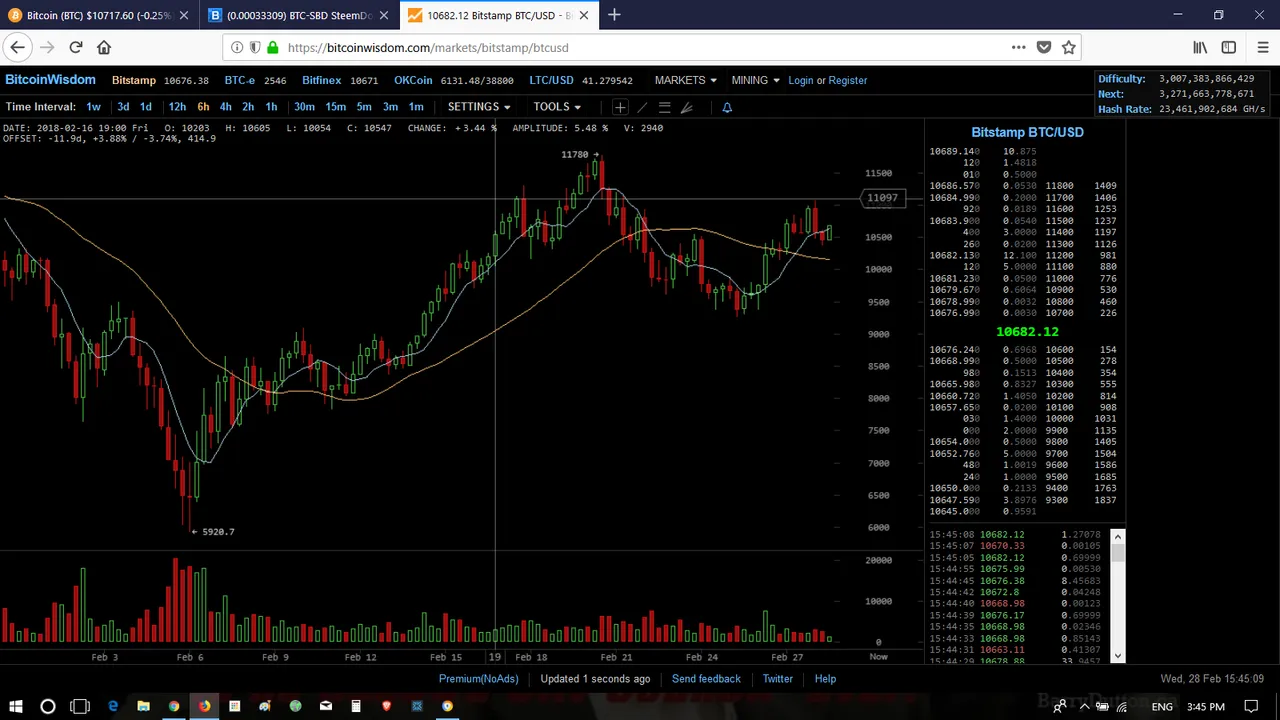
Task: Set time interval to 6h
Action: pyautogui.click(x=203, y=107)
